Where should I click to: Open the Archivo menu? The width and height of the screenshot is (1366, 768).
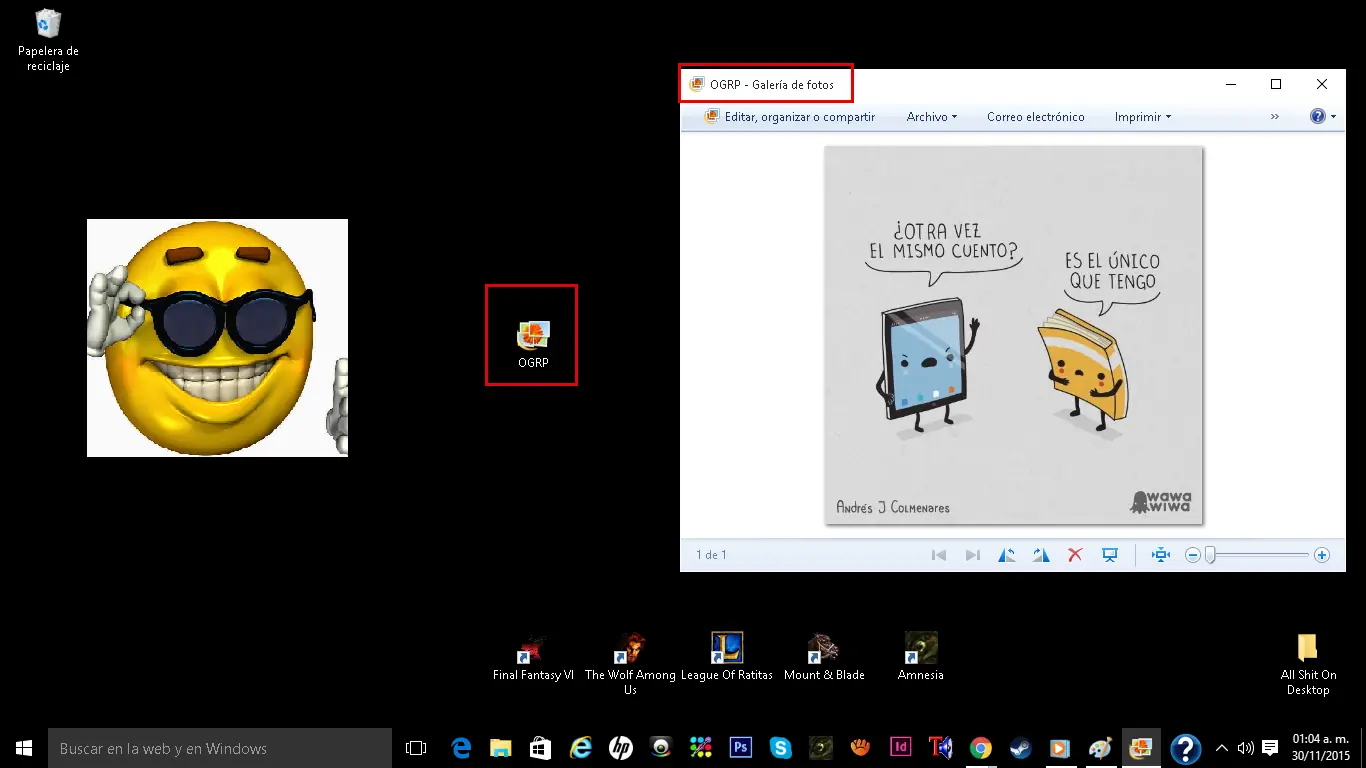(932, 117)
